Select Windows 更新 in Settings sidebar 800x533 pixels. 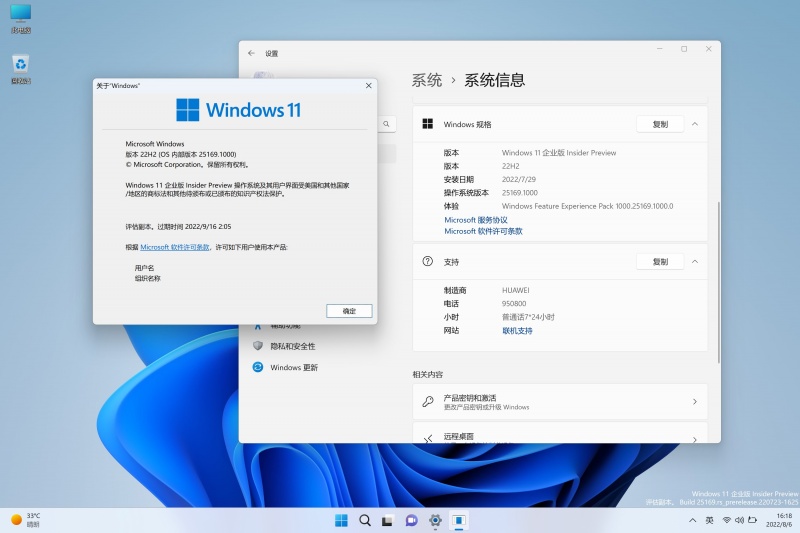(294, 367)
